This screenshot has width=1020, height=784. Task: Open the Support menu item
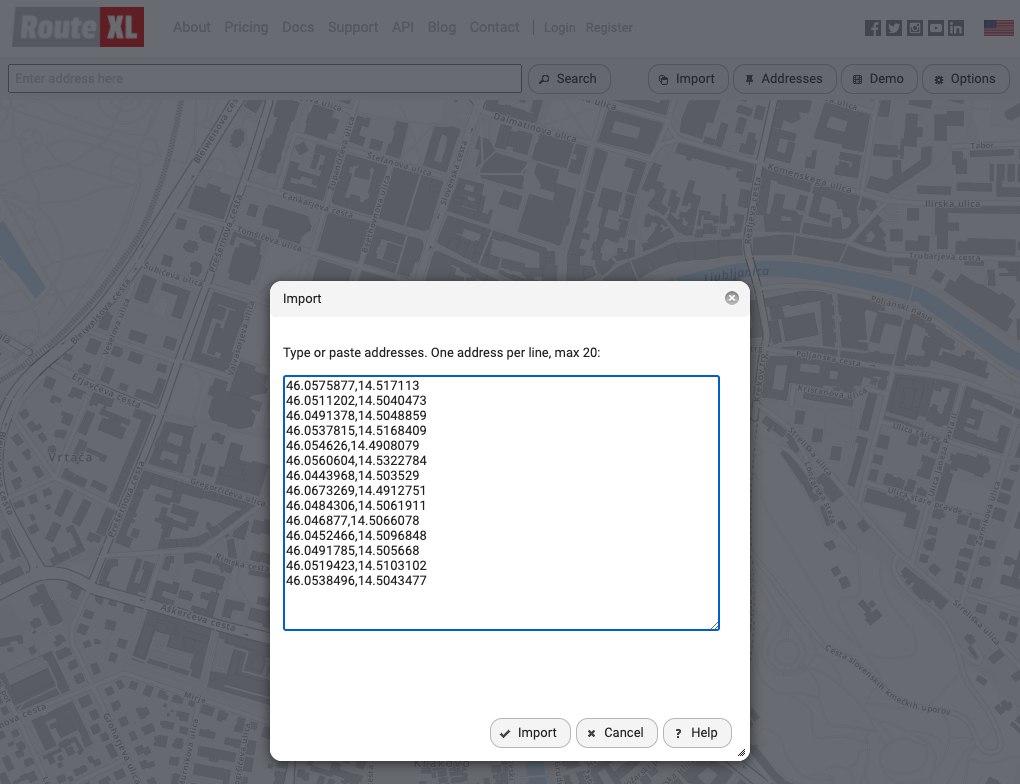coord(353,27)
